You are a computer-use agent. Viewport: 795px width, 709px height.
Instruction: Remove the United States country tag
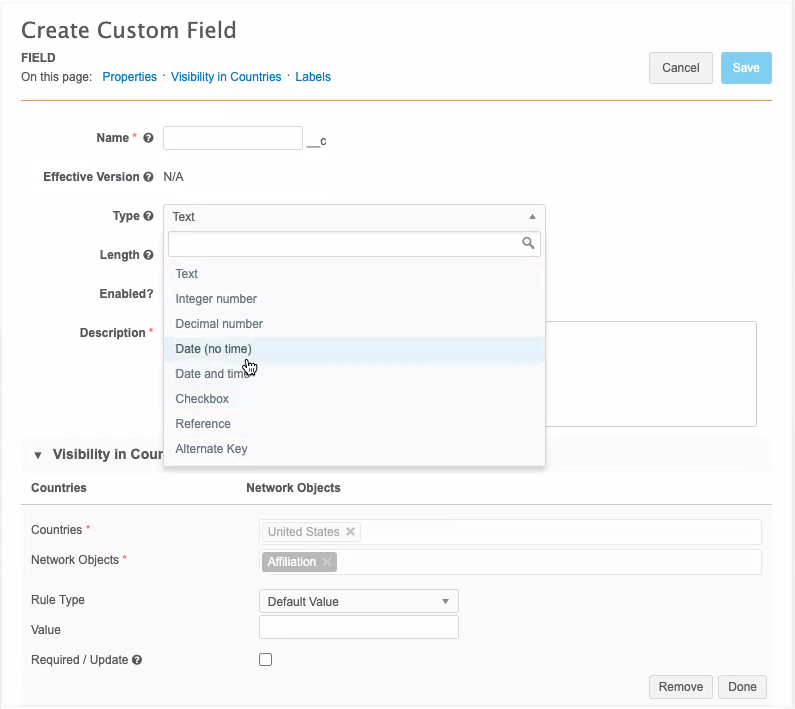351,532
